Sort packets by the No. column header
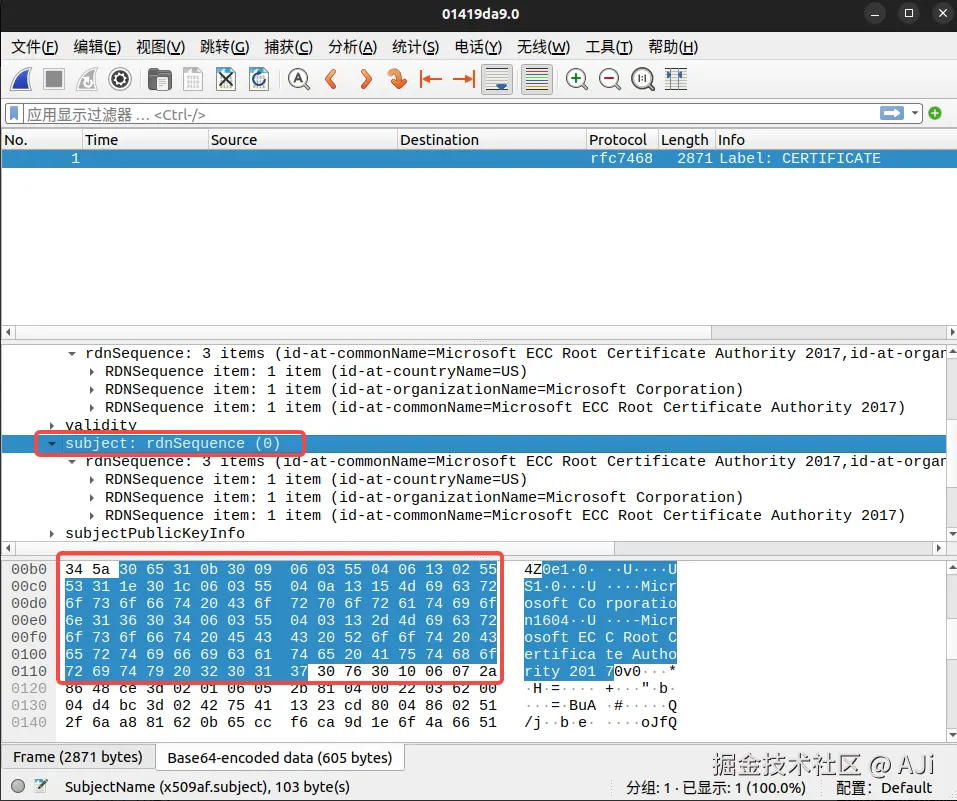Viewport: 957px width, 801px height. [x=42, y=140]
